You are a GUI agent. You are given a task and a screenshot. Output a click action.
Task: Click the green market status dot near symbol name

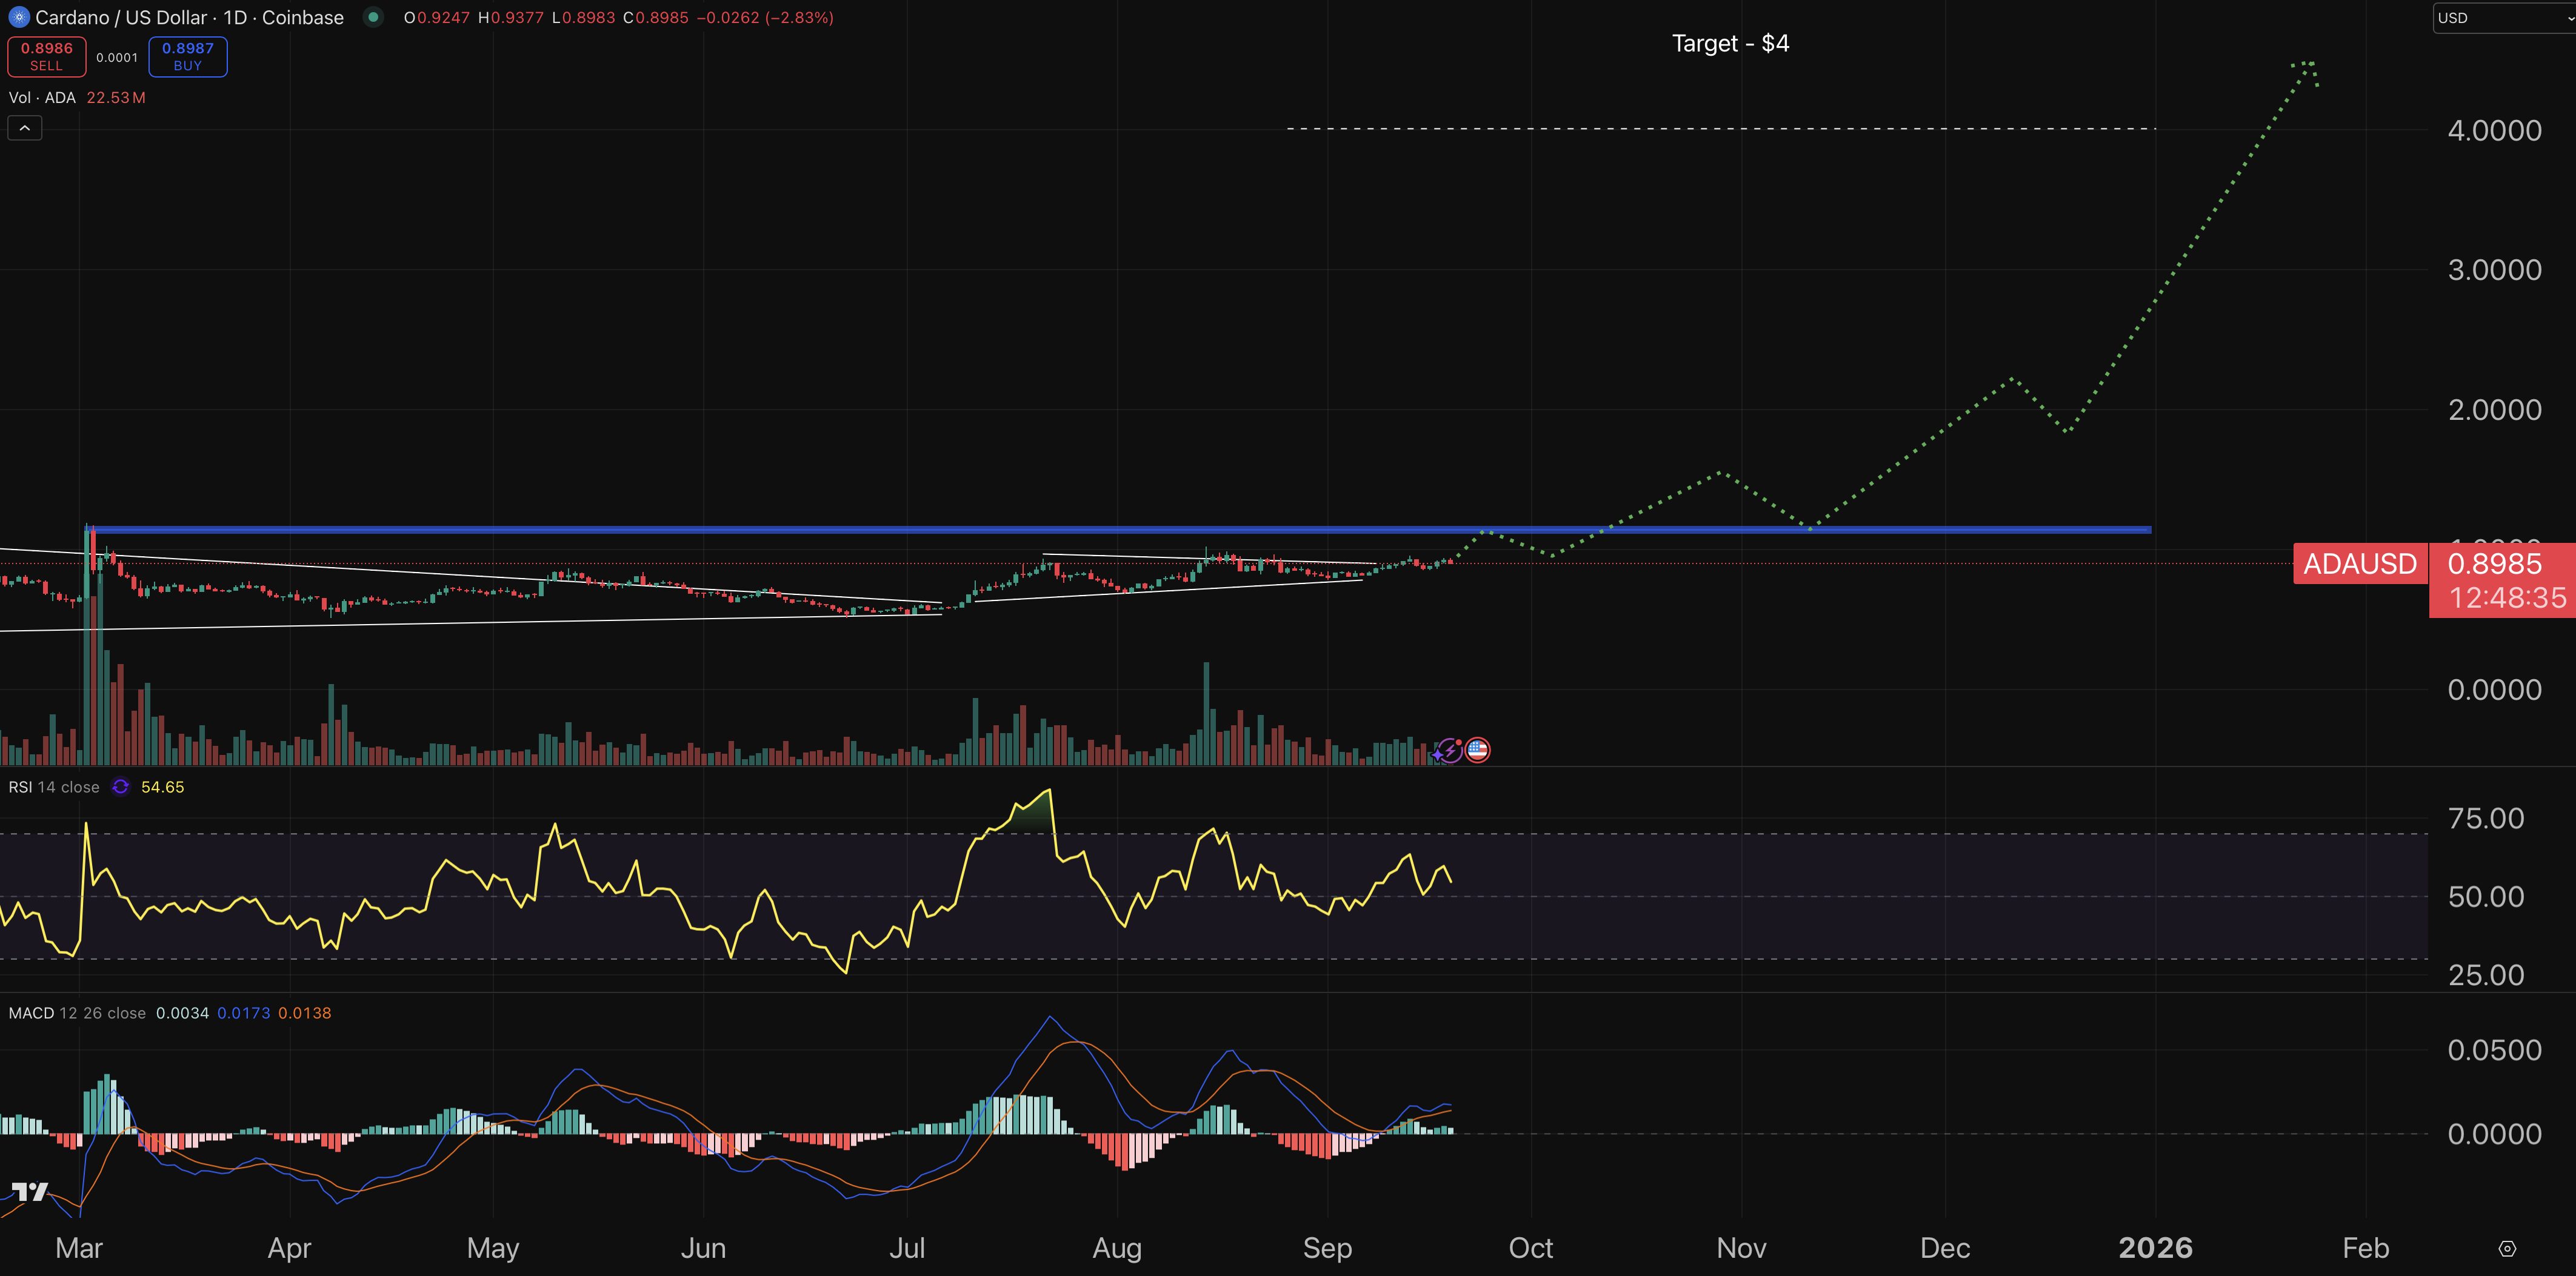[374, 17]
